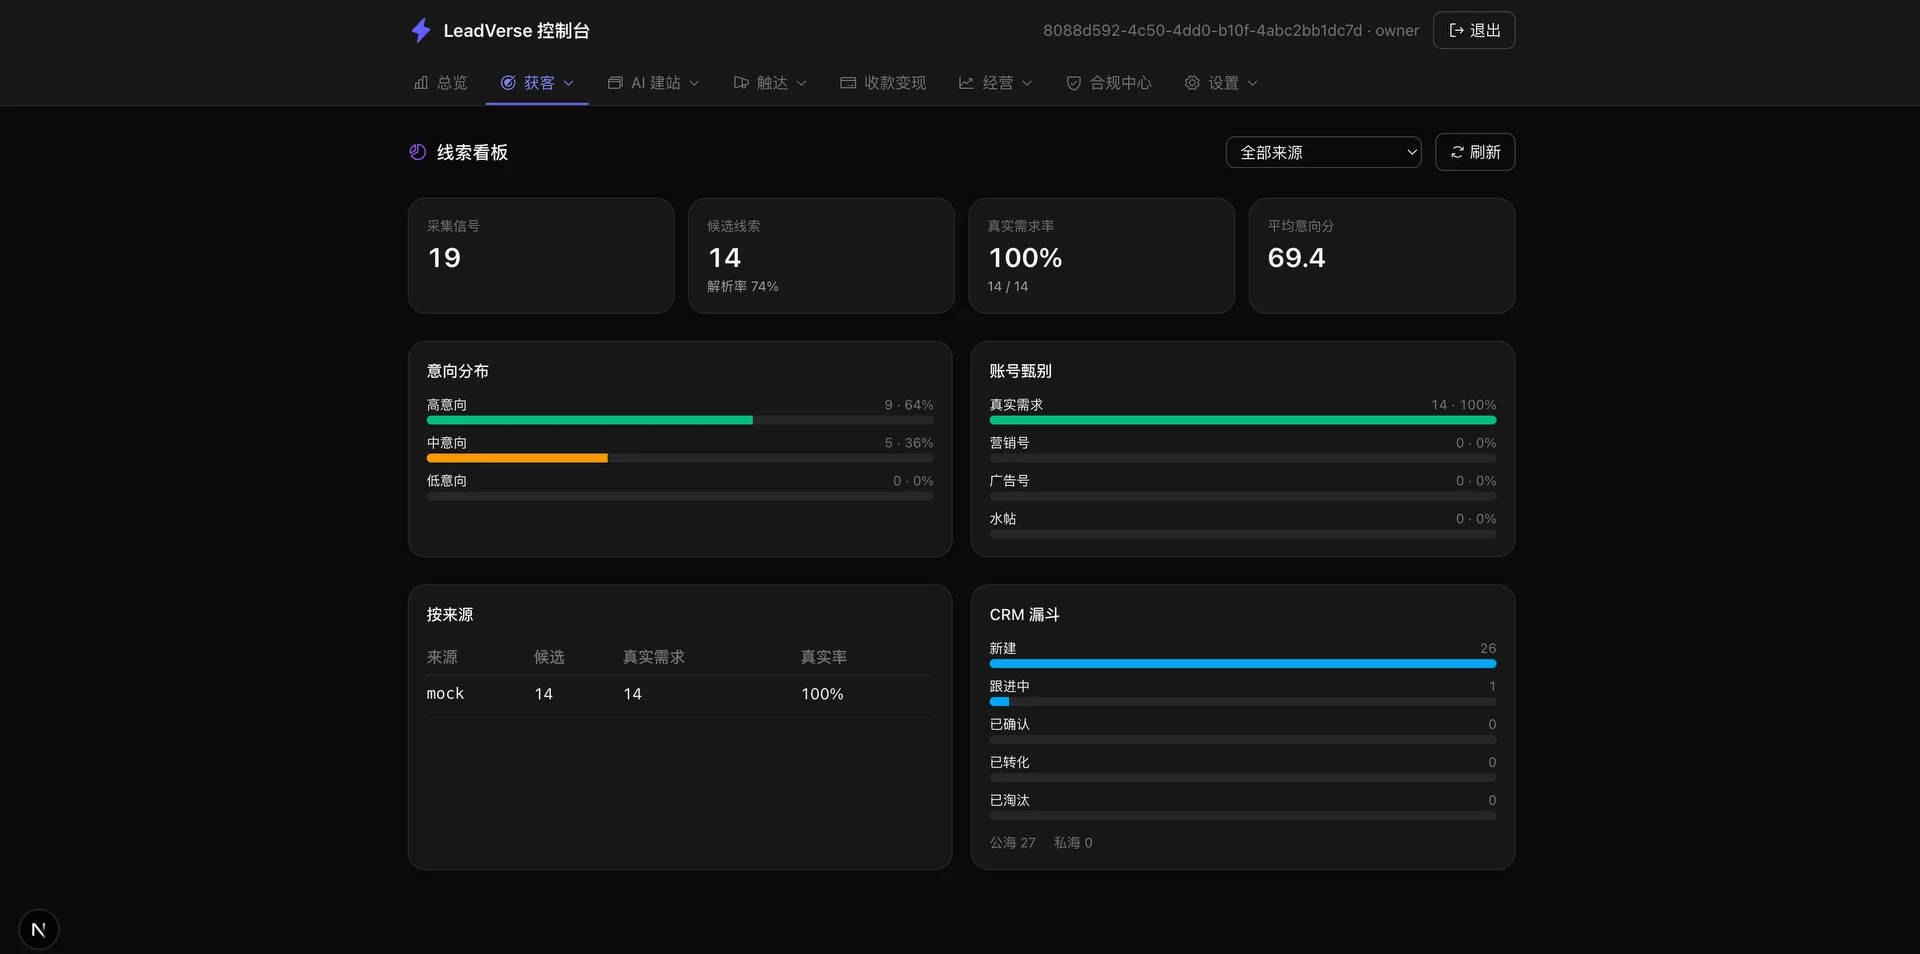Expand the AI 建站 menu chevron

(x=694, y=83)
